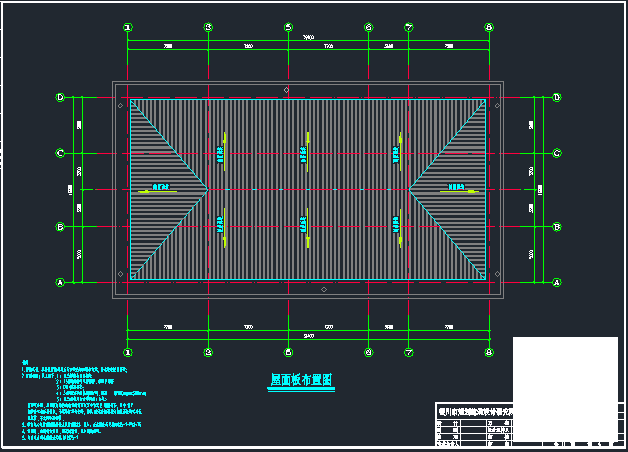Select the overall dimension text above the roof

(309, 37)
